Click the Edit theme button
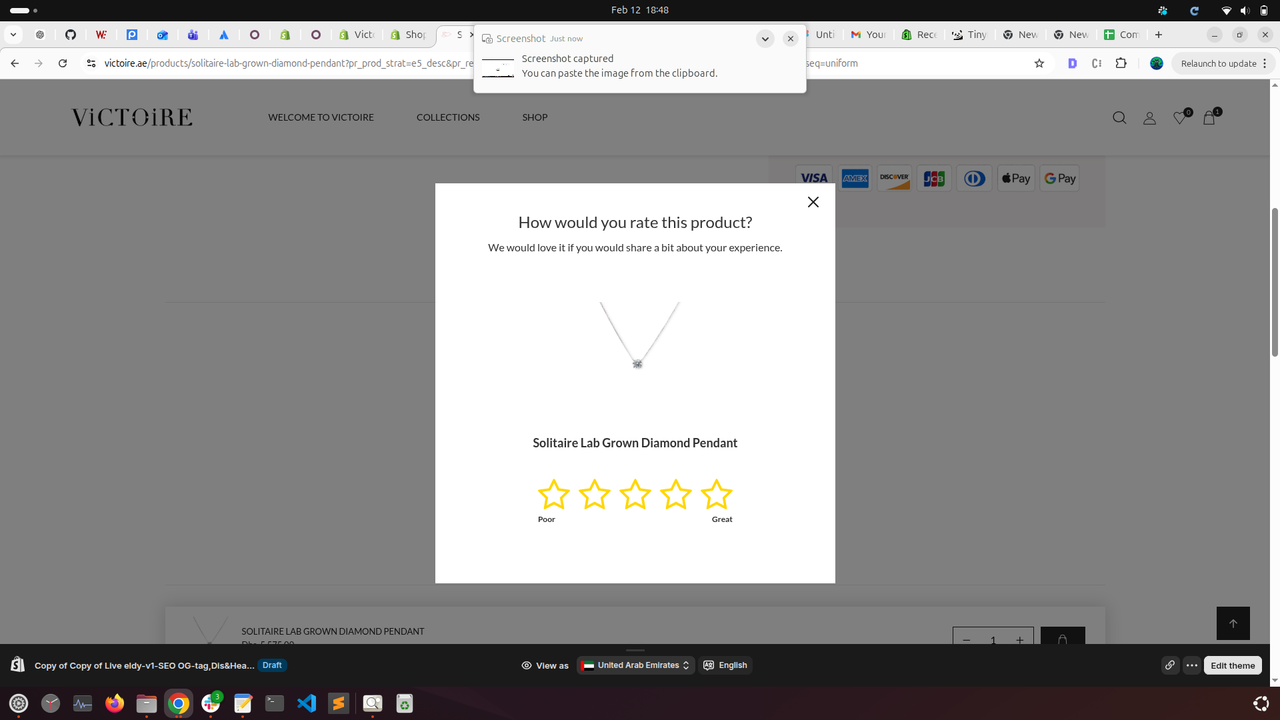Viewport: 1280px width, 720px height. pos(1232,665)
